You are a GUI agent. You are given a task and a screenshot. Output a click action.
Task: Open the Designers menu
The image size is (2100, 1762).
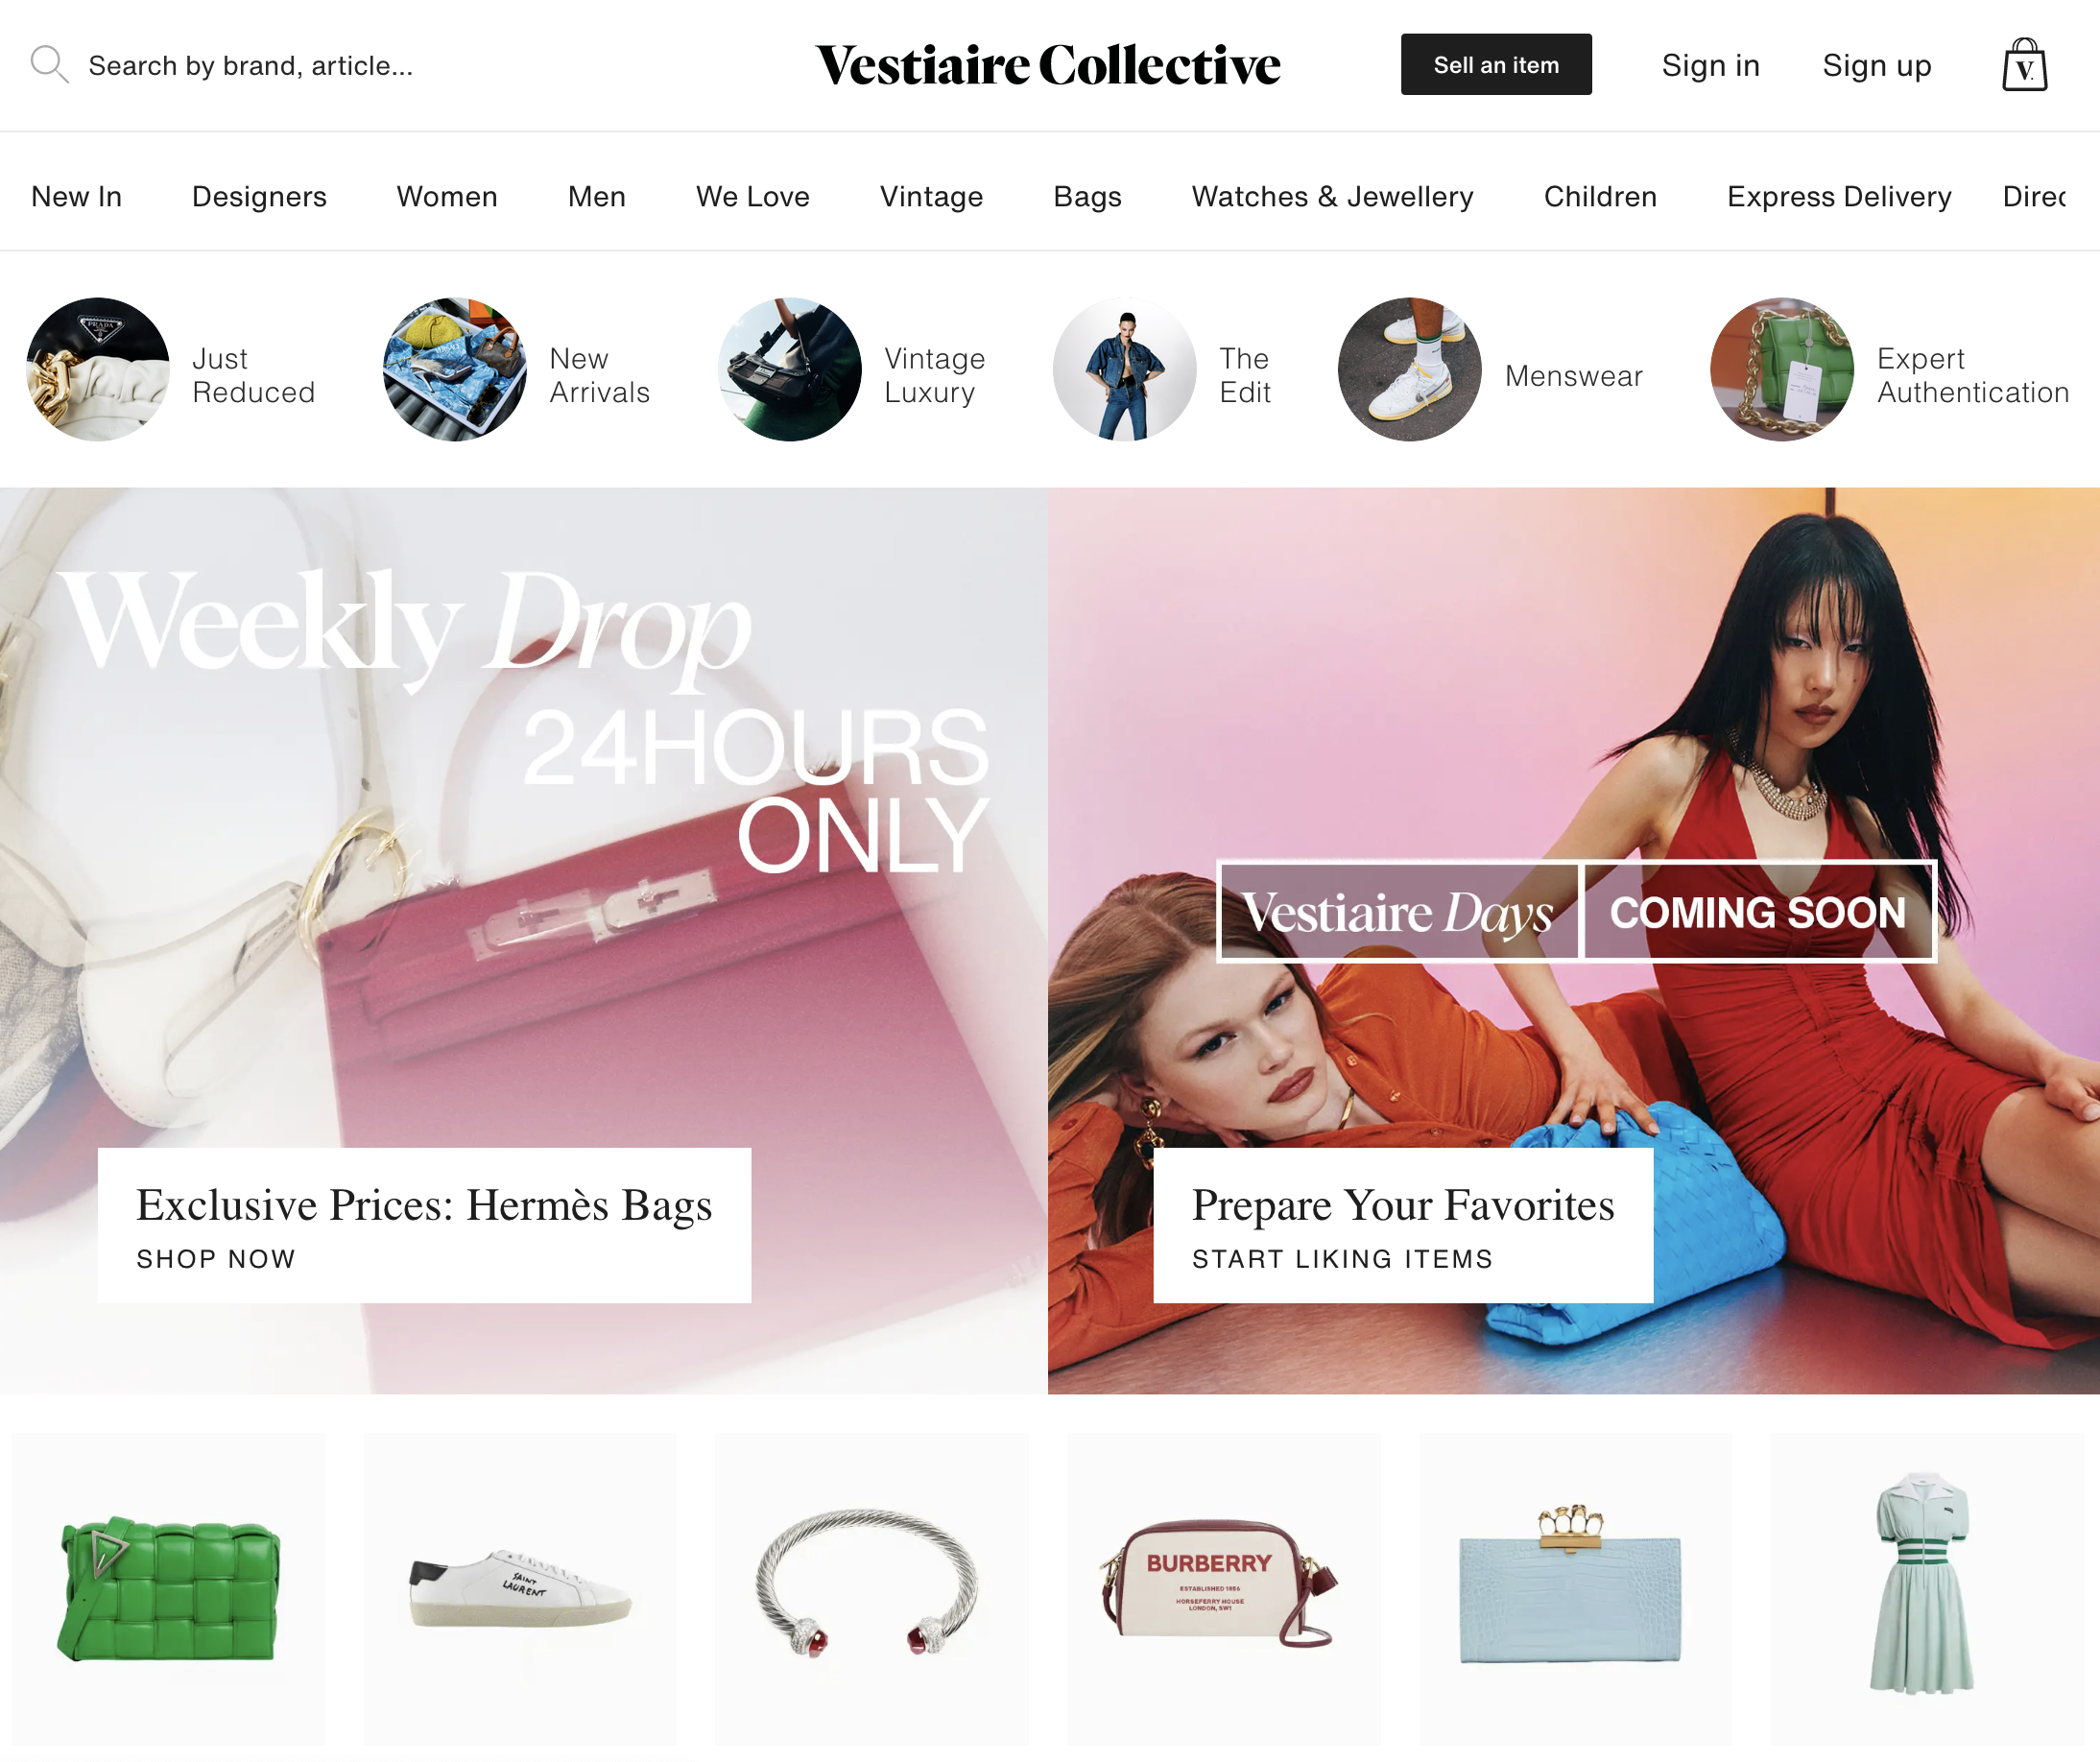click(x=259, y=196)
